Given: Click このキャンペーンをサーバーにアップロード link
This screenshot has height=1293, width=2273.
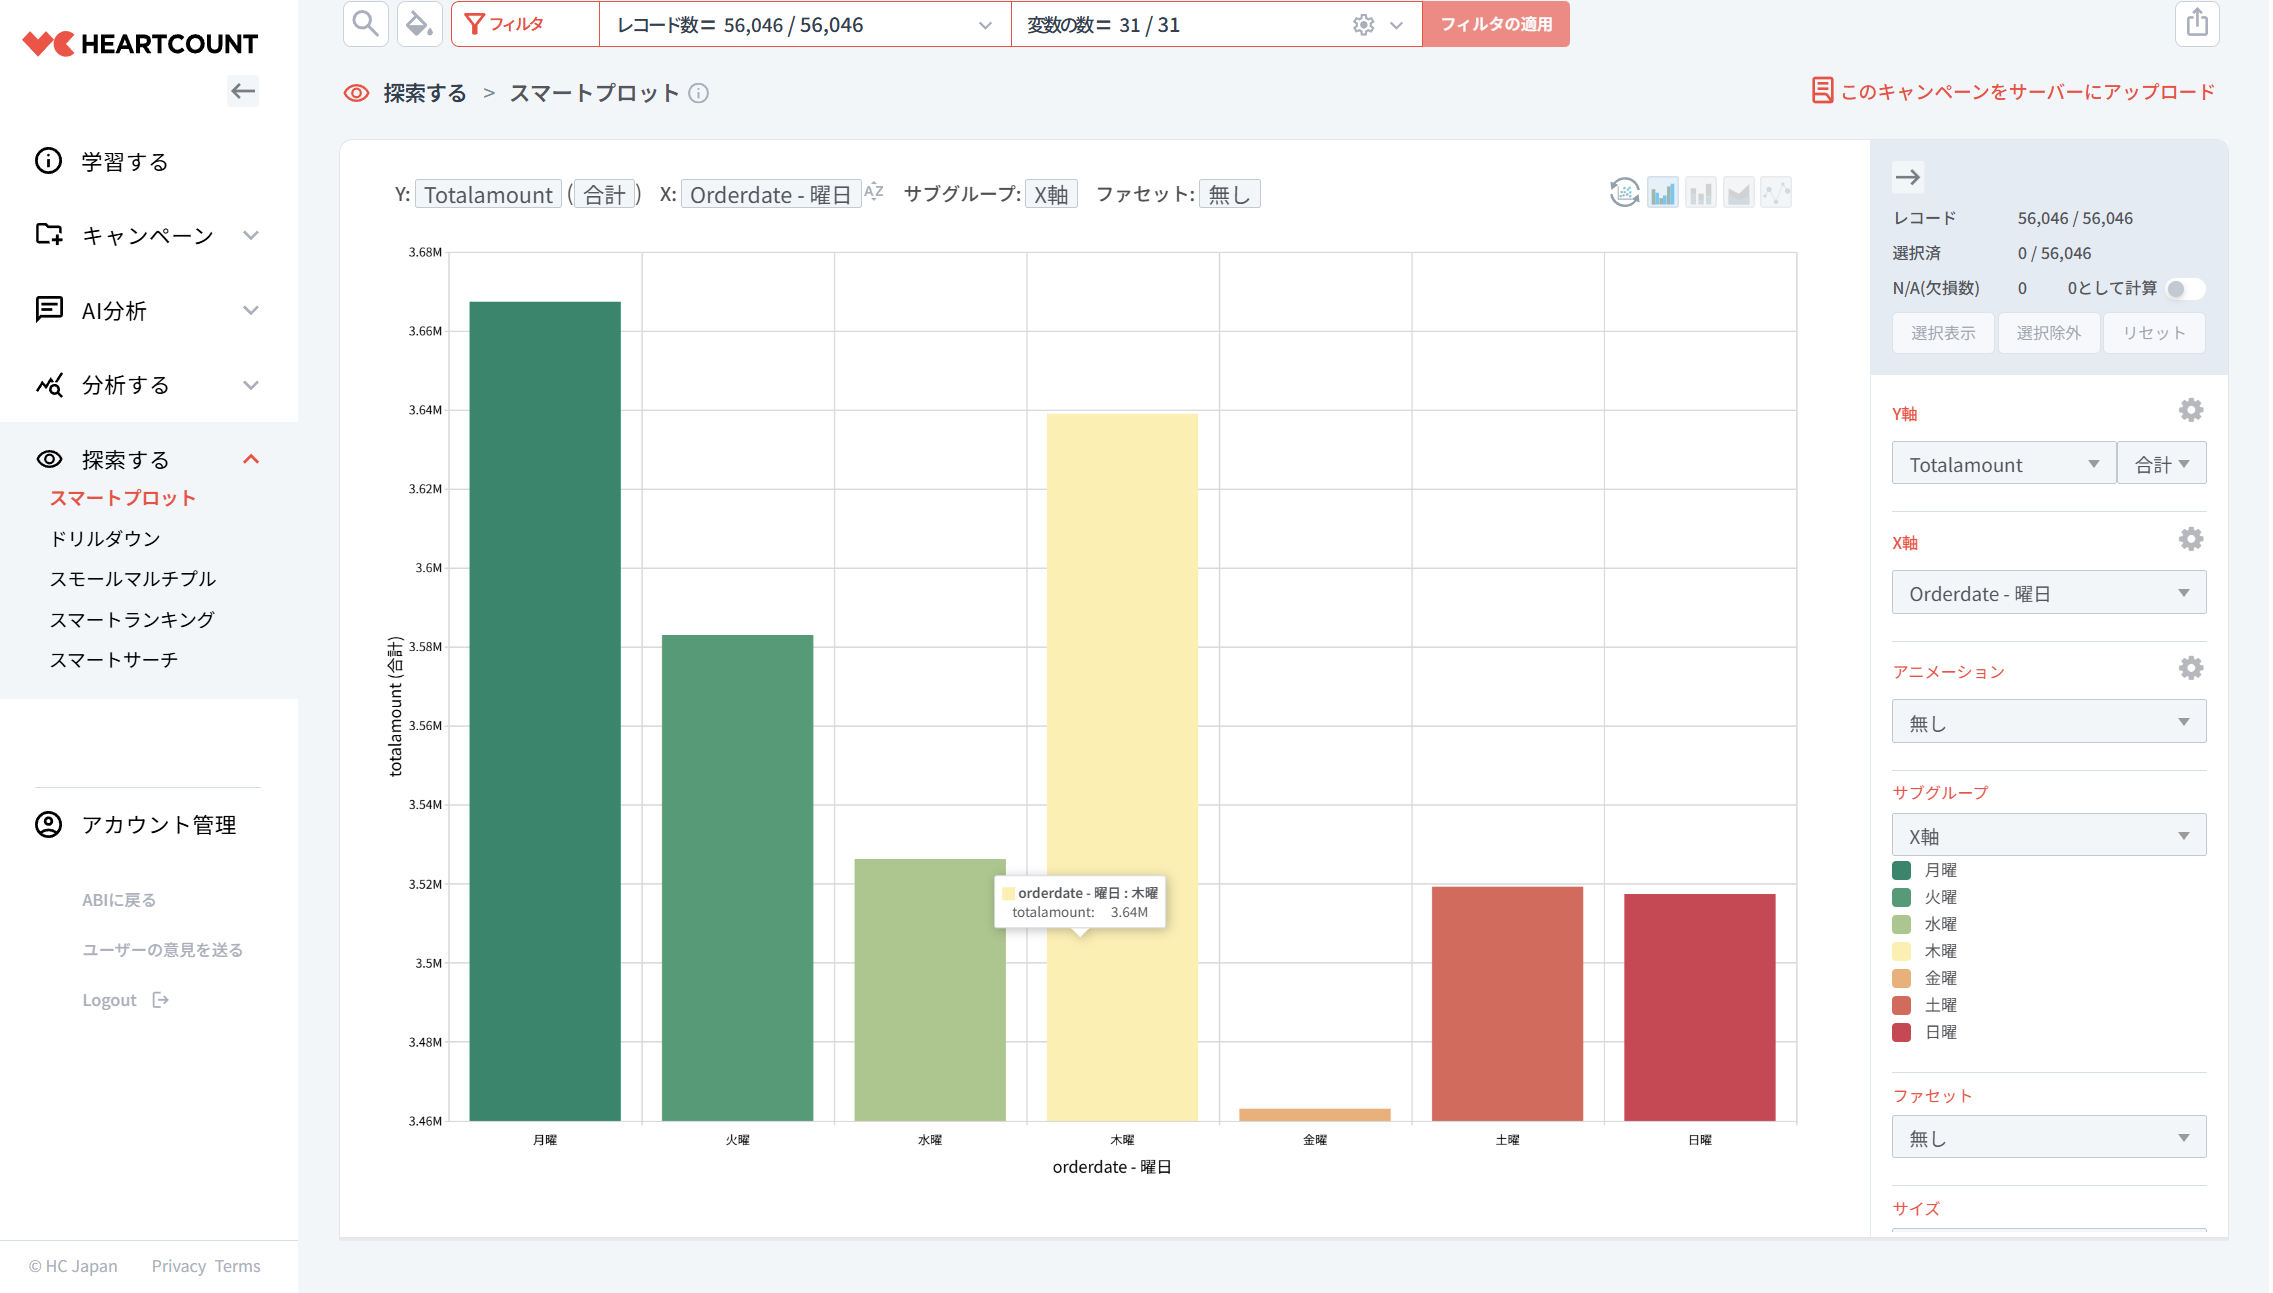Looking at the screenshot, I should coord(2028,92).
